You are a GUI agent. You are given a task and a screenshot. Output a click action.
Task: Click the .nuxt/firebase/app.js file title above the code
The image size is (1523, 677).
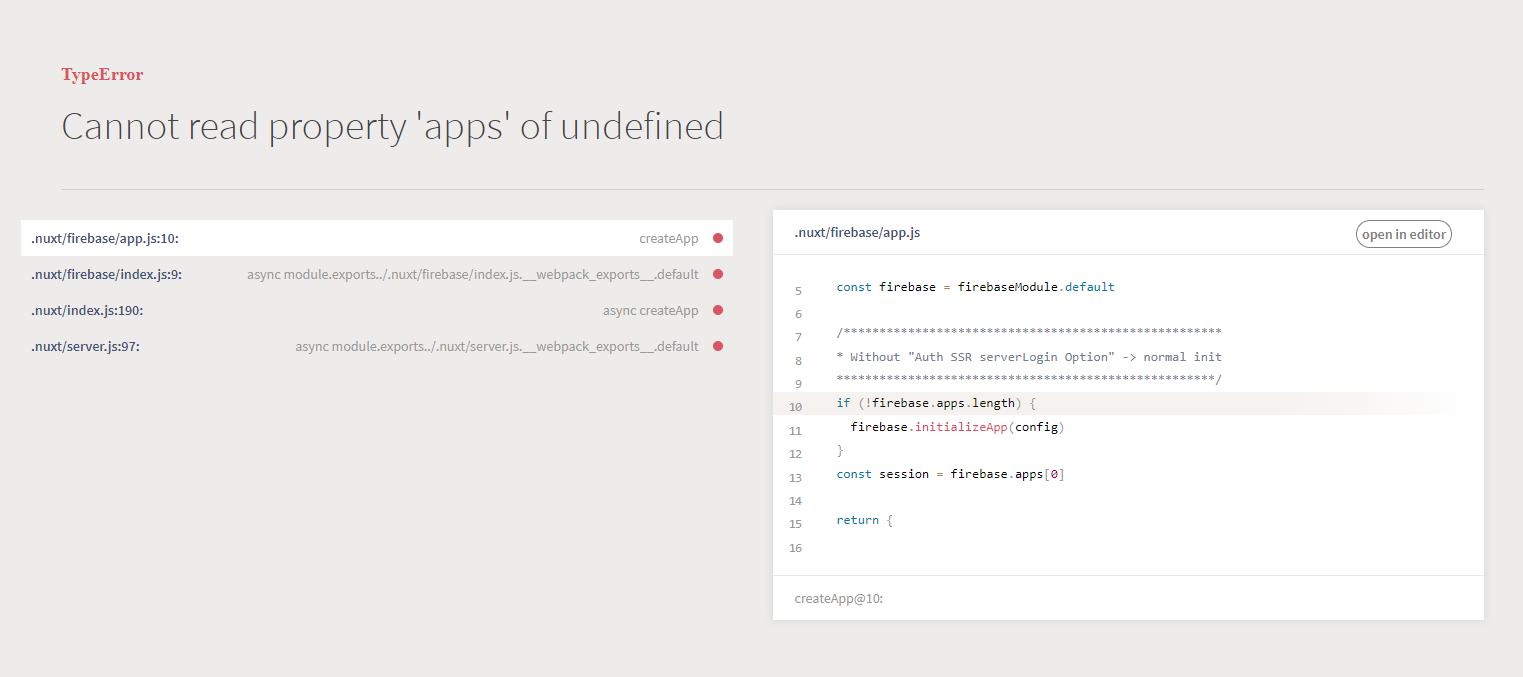[856, 232]
